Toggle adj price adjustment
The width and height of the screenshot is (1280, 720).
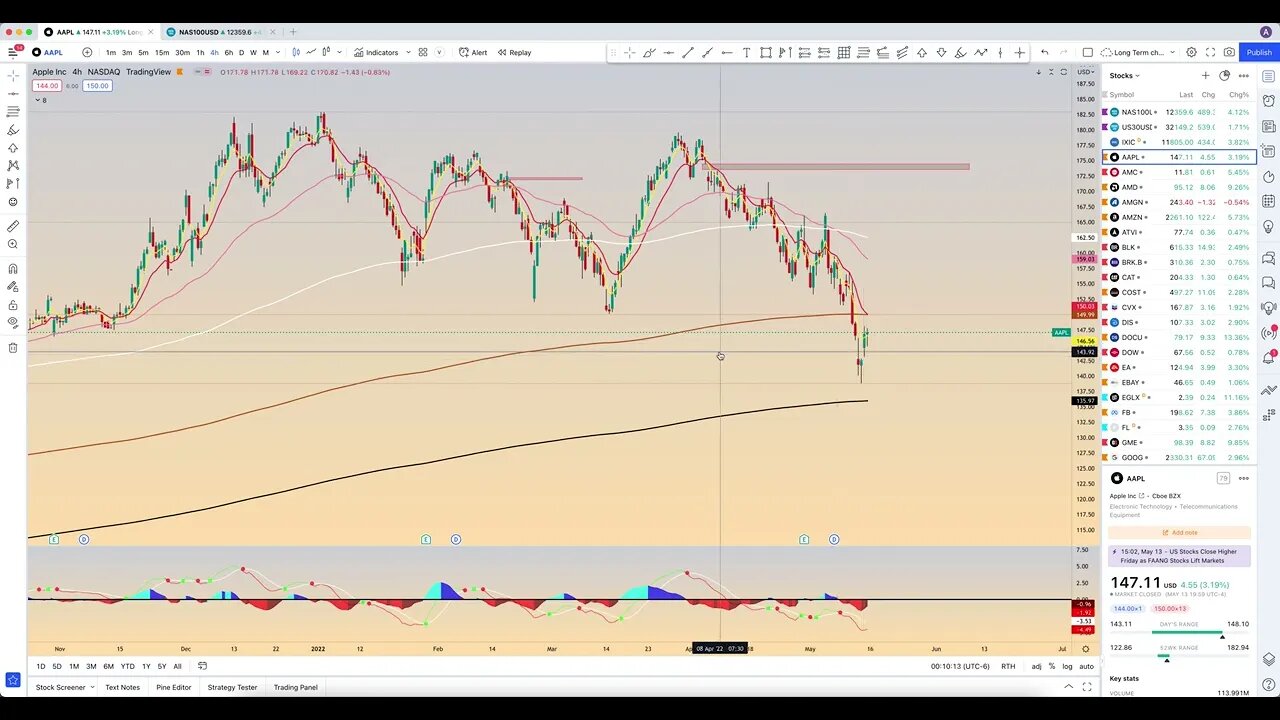coord(1036,666)
